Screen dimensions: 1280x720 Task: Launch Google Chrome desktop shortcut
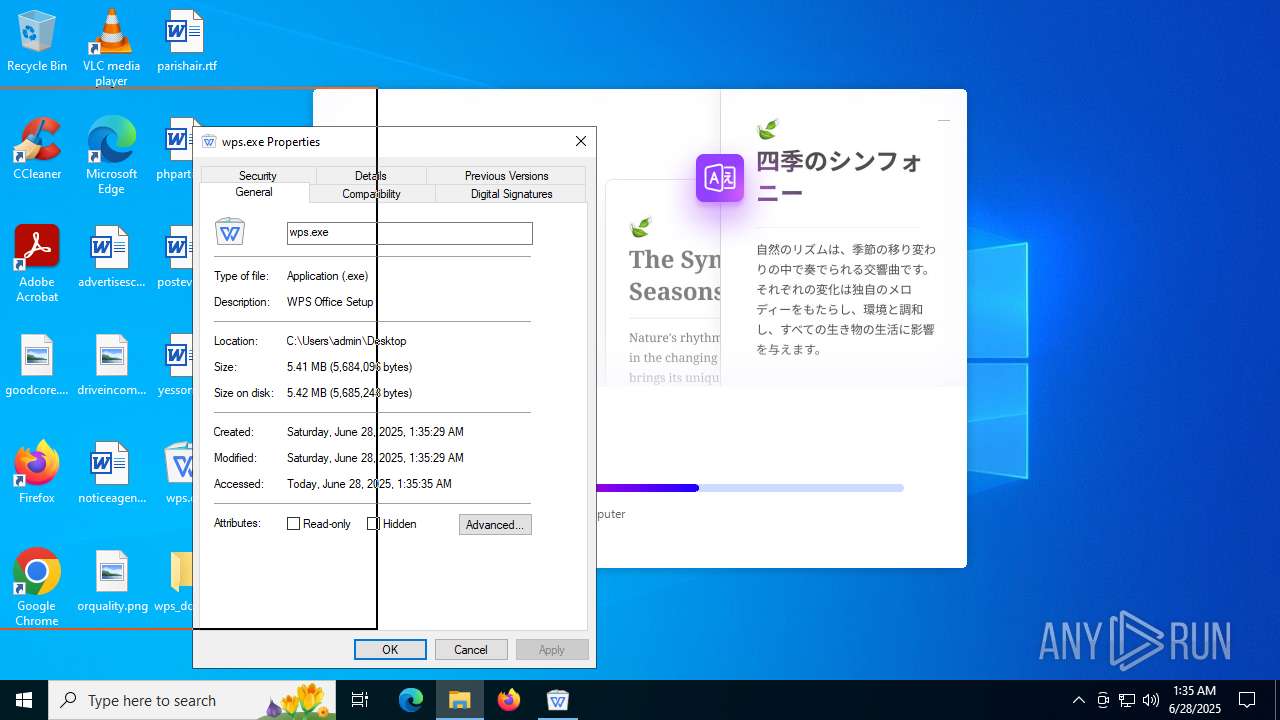pyautogui.click(x=37, y=587)
